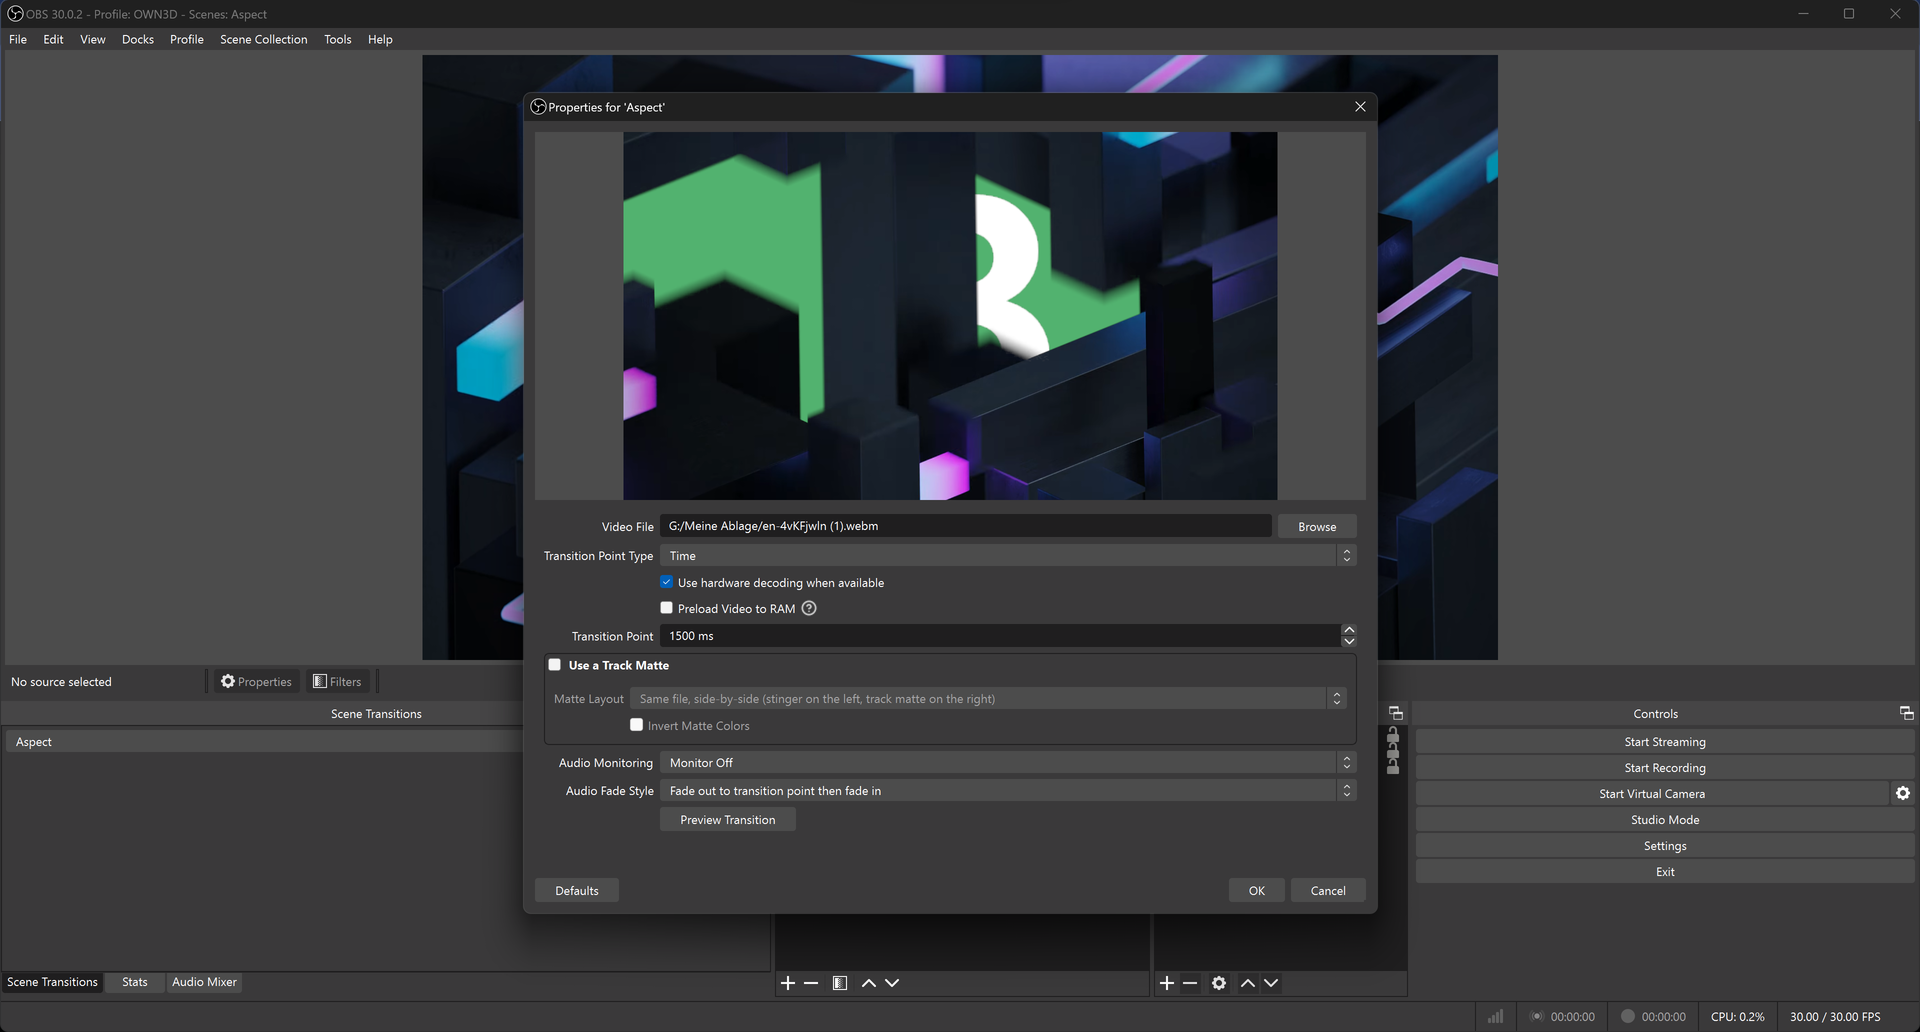Enable Preload Video to RAM checkbox
This screenshot has width=1920, height=1032.
[x=666, y=608]
